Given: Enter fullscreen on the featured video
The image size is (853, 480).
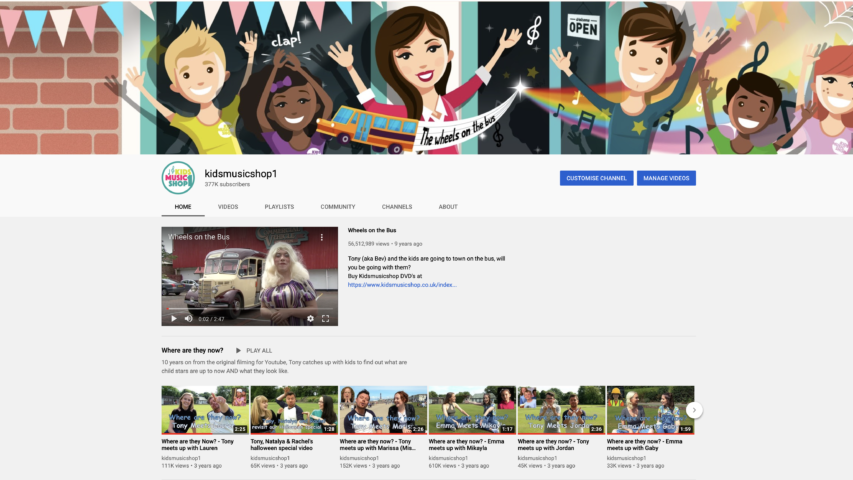Looking at the screenshot, I should [x=325, y=319].
